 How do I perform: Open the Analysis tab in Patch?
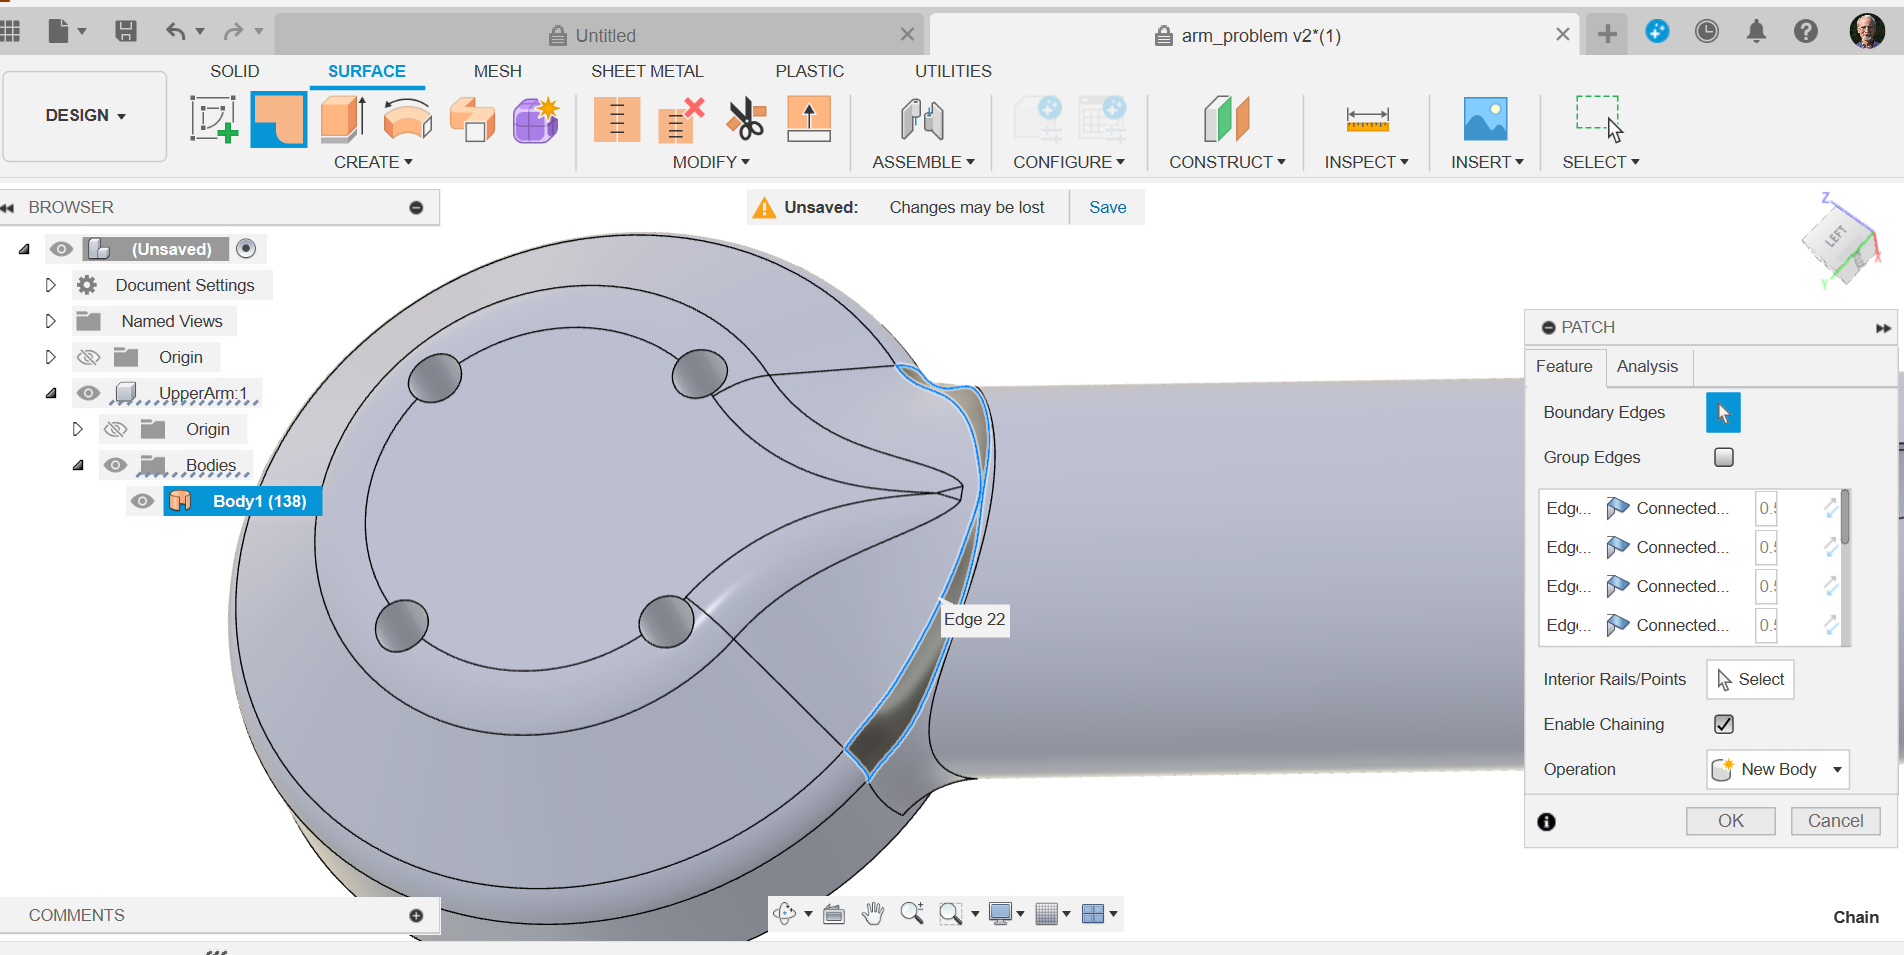[x=1647, y=366]
